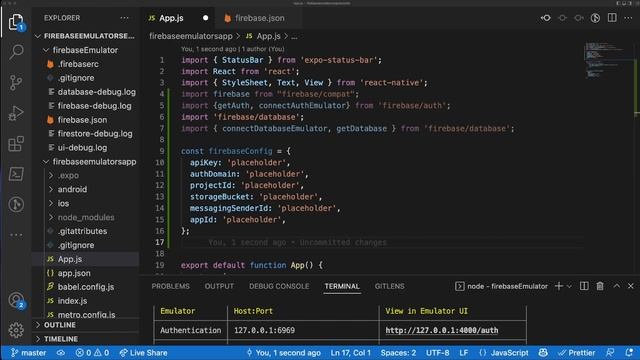
Task: Open the Run and Debug view
Action: click(16, 113)
